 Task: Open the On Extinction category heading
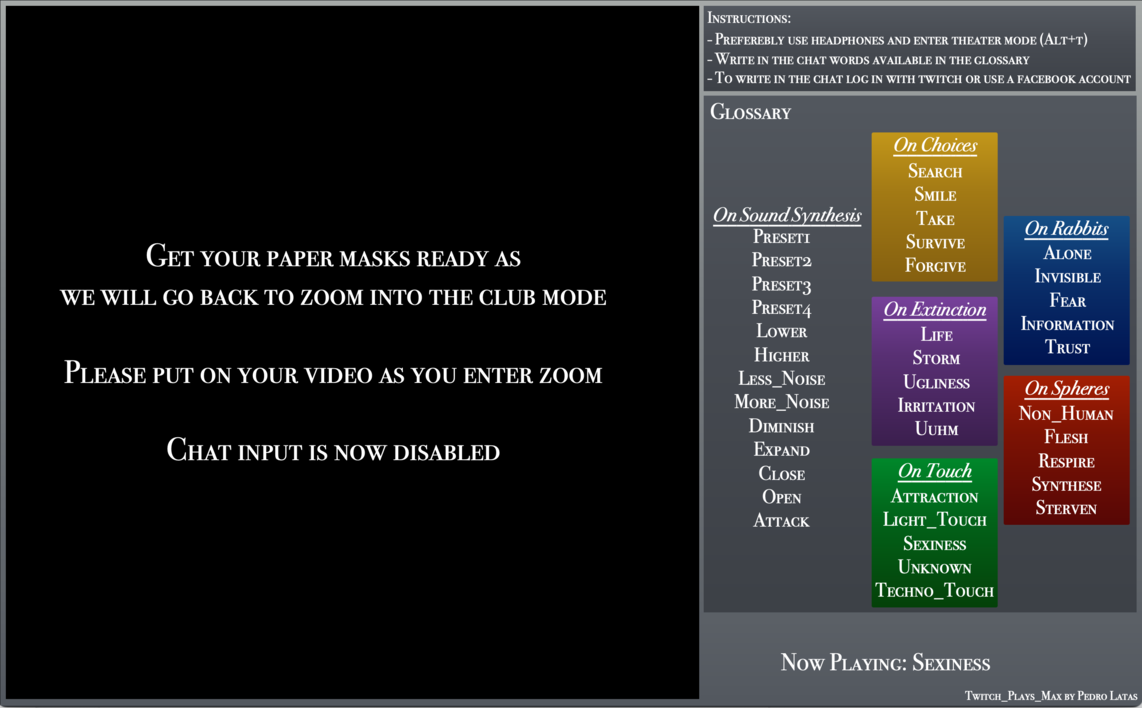click(x=934, y=310)
